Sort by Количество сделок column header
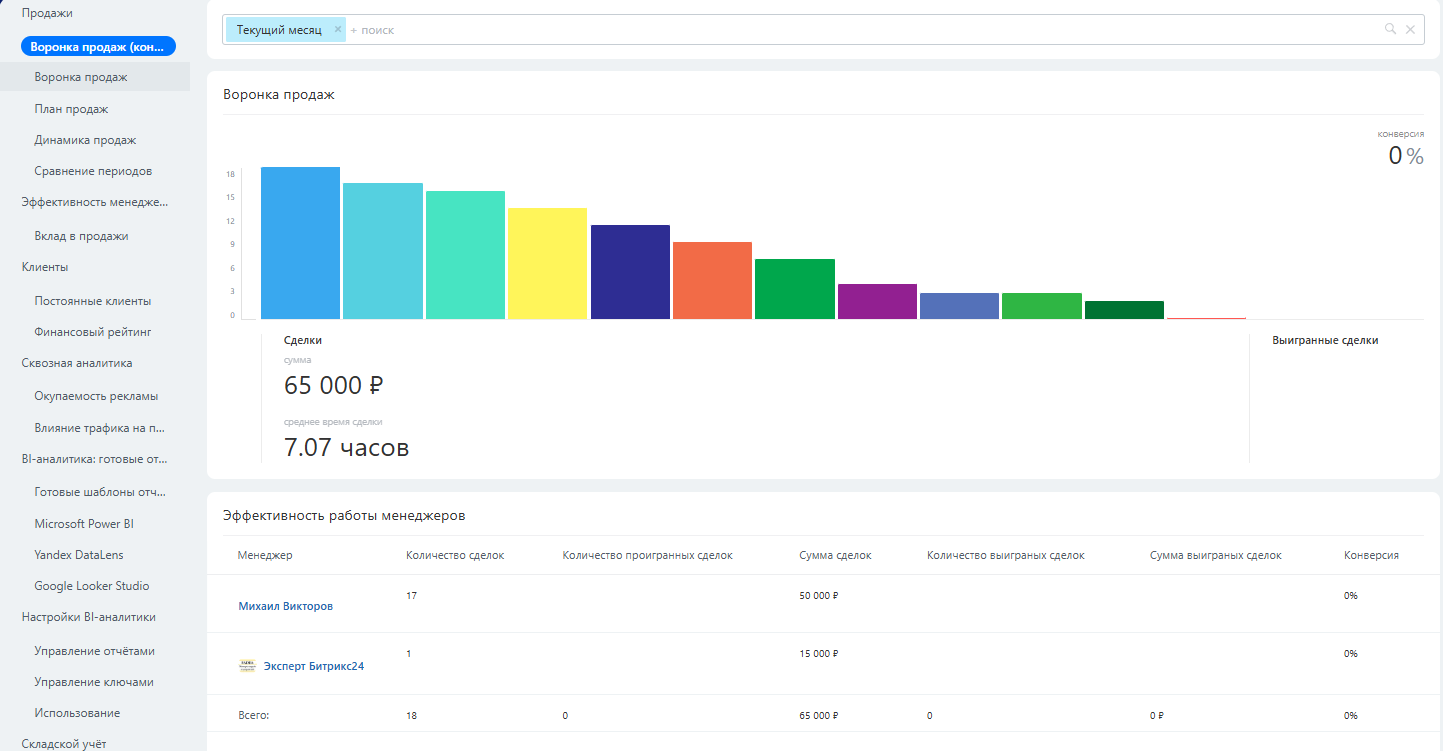The height and width of the screenshot is (751, 1443). [455, 555]
